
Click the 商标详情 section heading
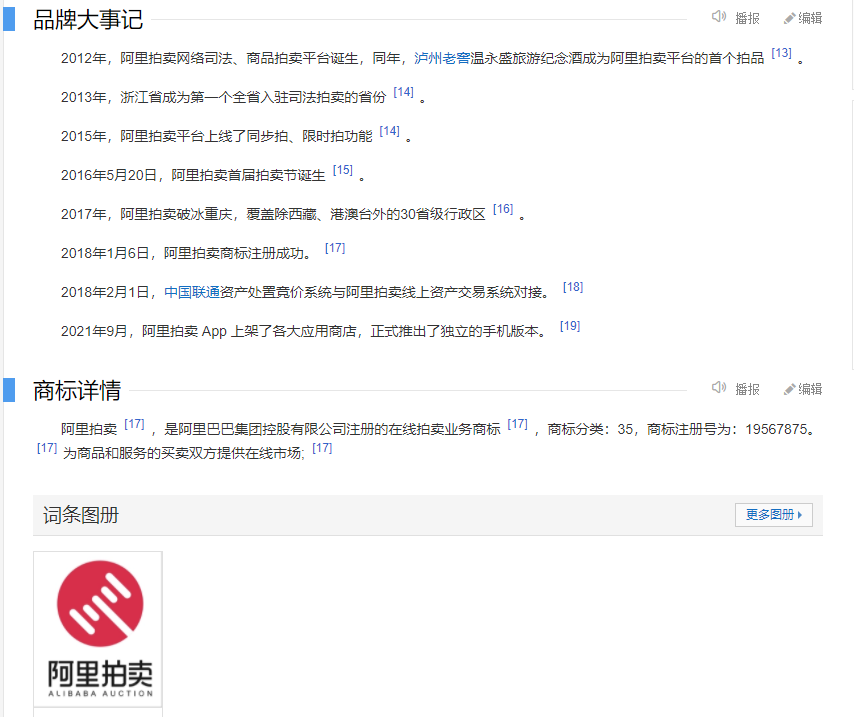pyautogui.click(x=77, y=391)
